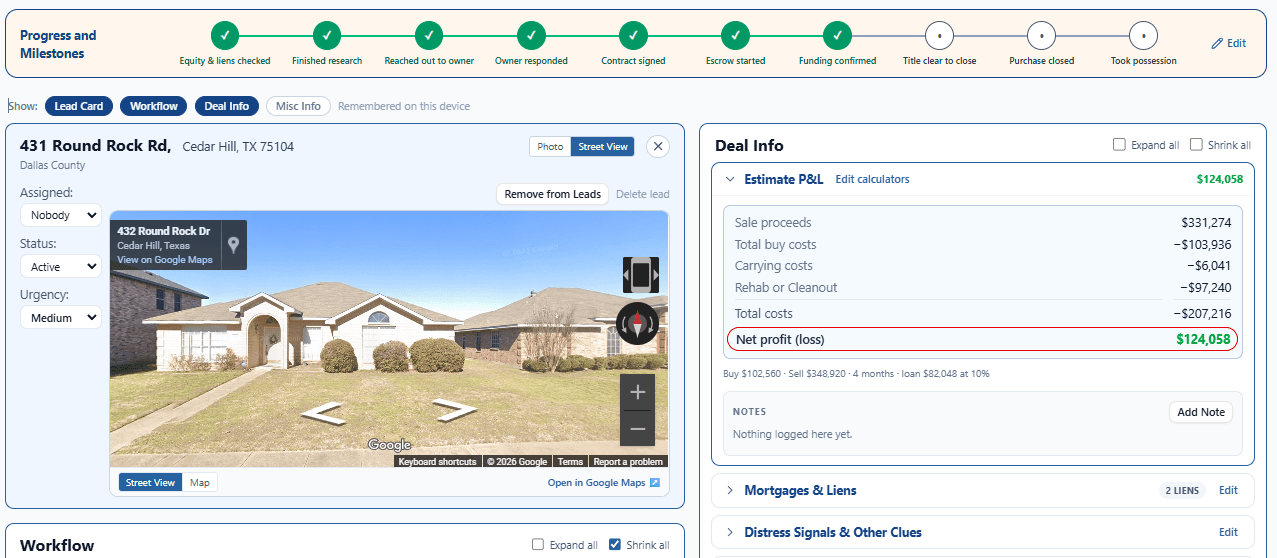
Task: Expand Distress Signals & Other Clues section
Action: click(730, 532)
